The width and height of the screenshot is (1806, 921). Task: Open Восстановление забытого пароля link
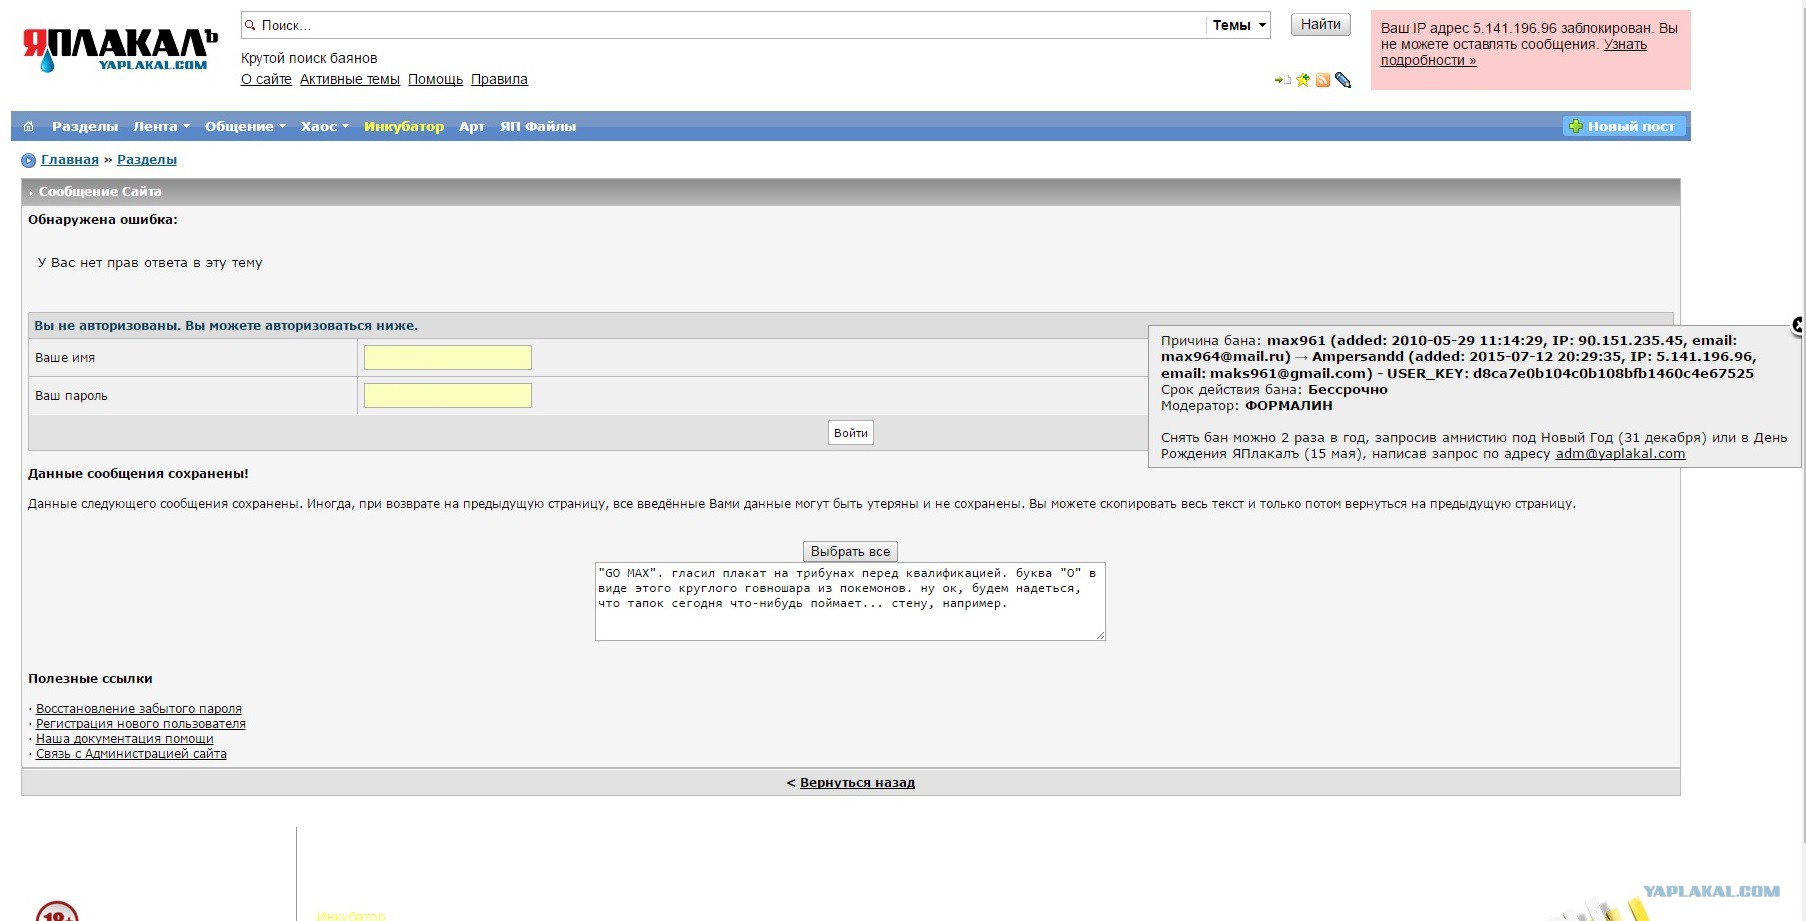tap(139, 709)
